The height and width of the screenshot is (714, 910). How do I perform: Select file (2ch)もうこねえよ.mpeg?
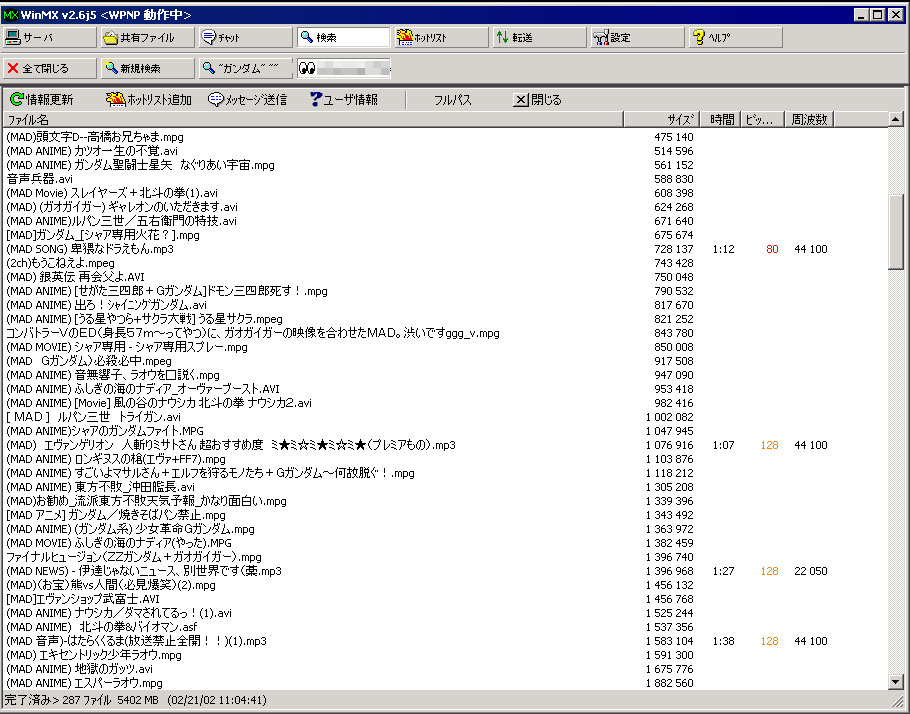(60, 264)
